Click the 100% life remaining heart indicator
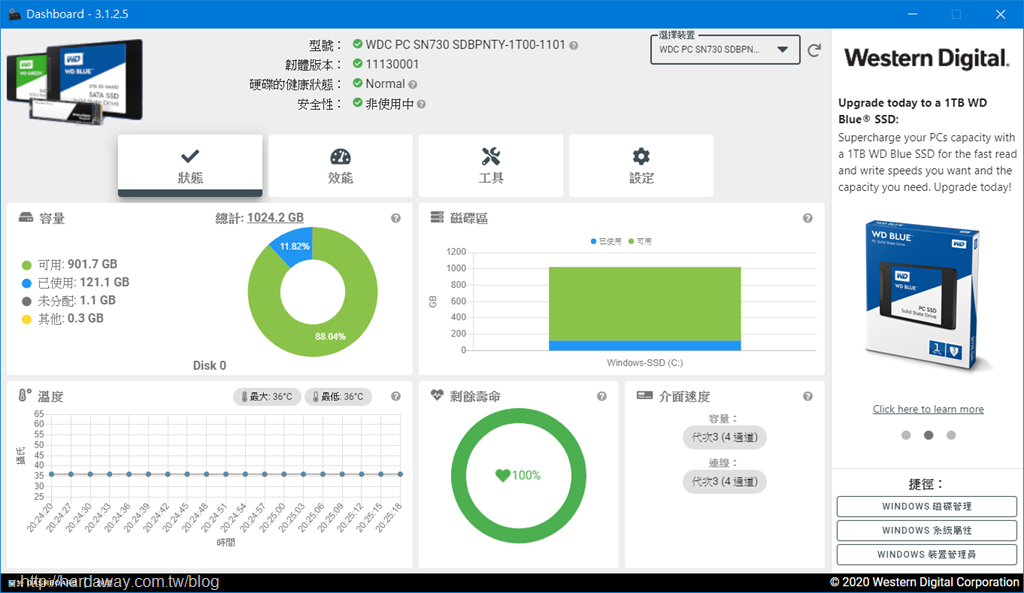The height and width of the screenshot is (593, 1024). [518, 475]
